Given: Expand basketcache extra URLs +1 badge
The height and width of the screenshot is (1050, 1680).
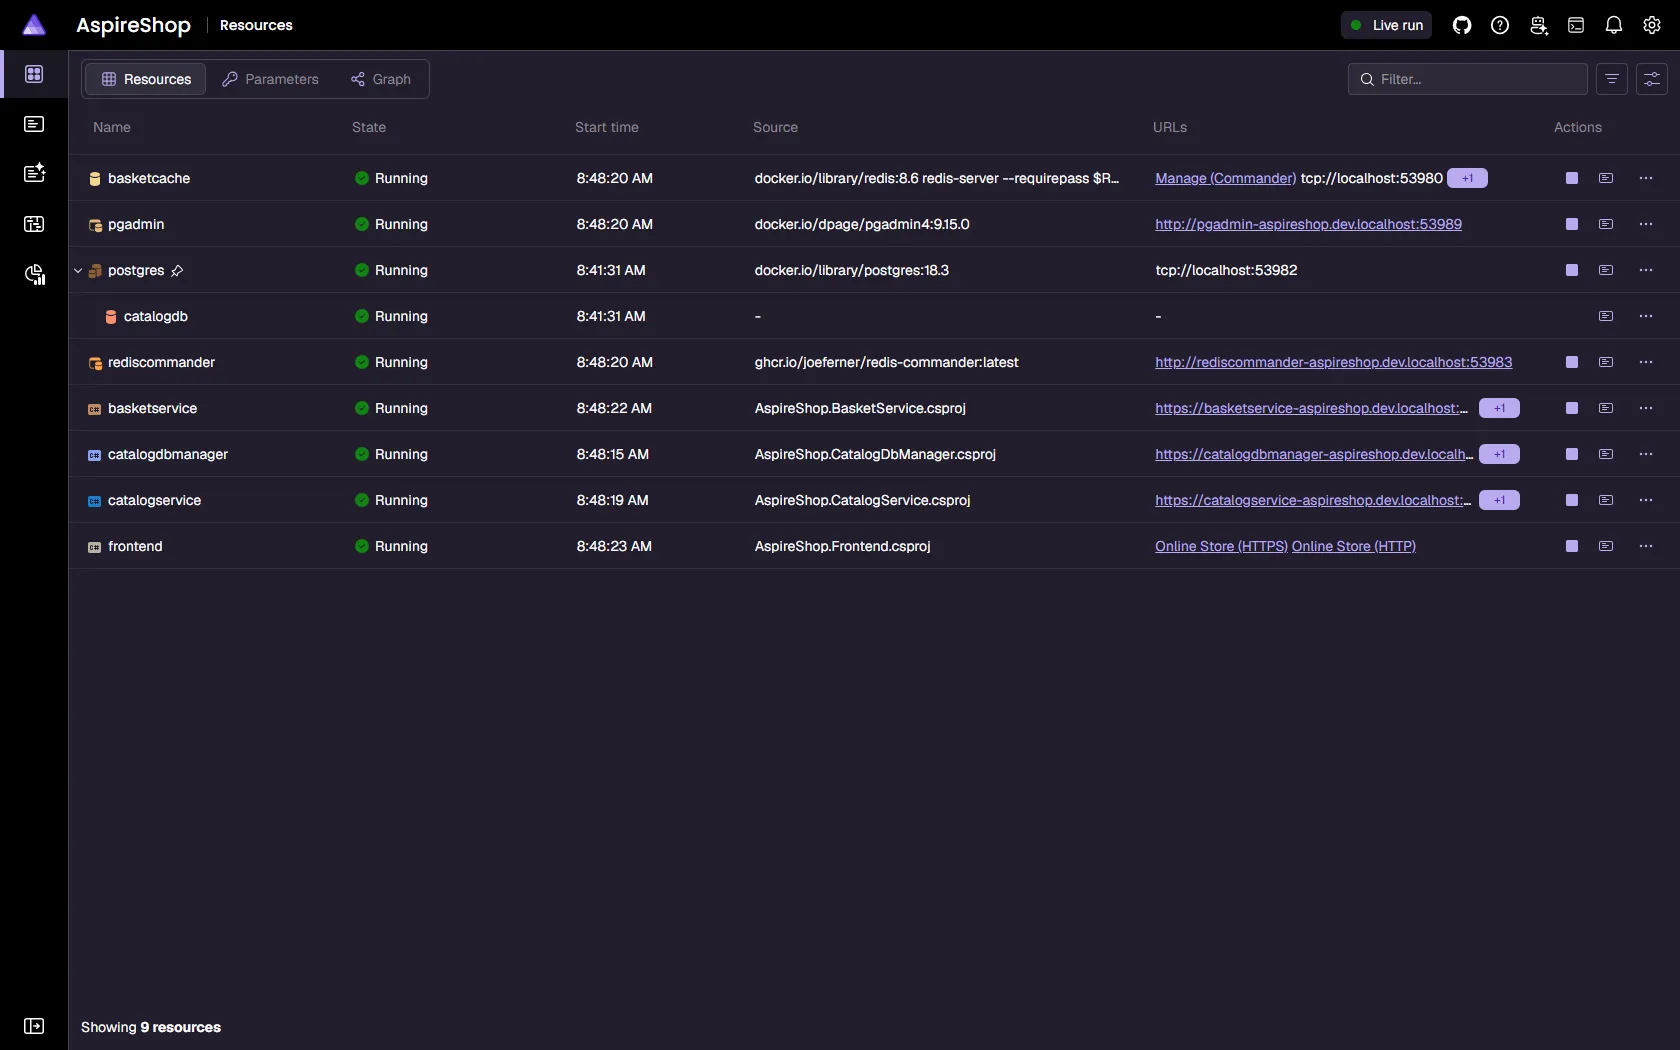Looking at the screenshot, I should point(1467,178).
